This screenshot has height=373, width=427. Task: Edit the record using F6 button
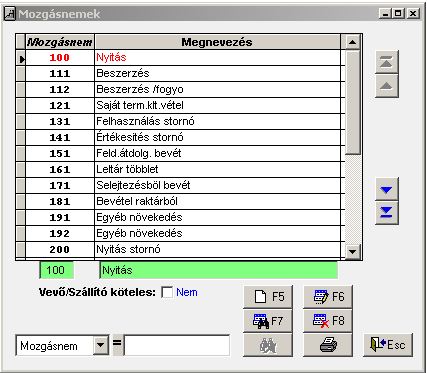pyautogui.click(x=328, y=296)
